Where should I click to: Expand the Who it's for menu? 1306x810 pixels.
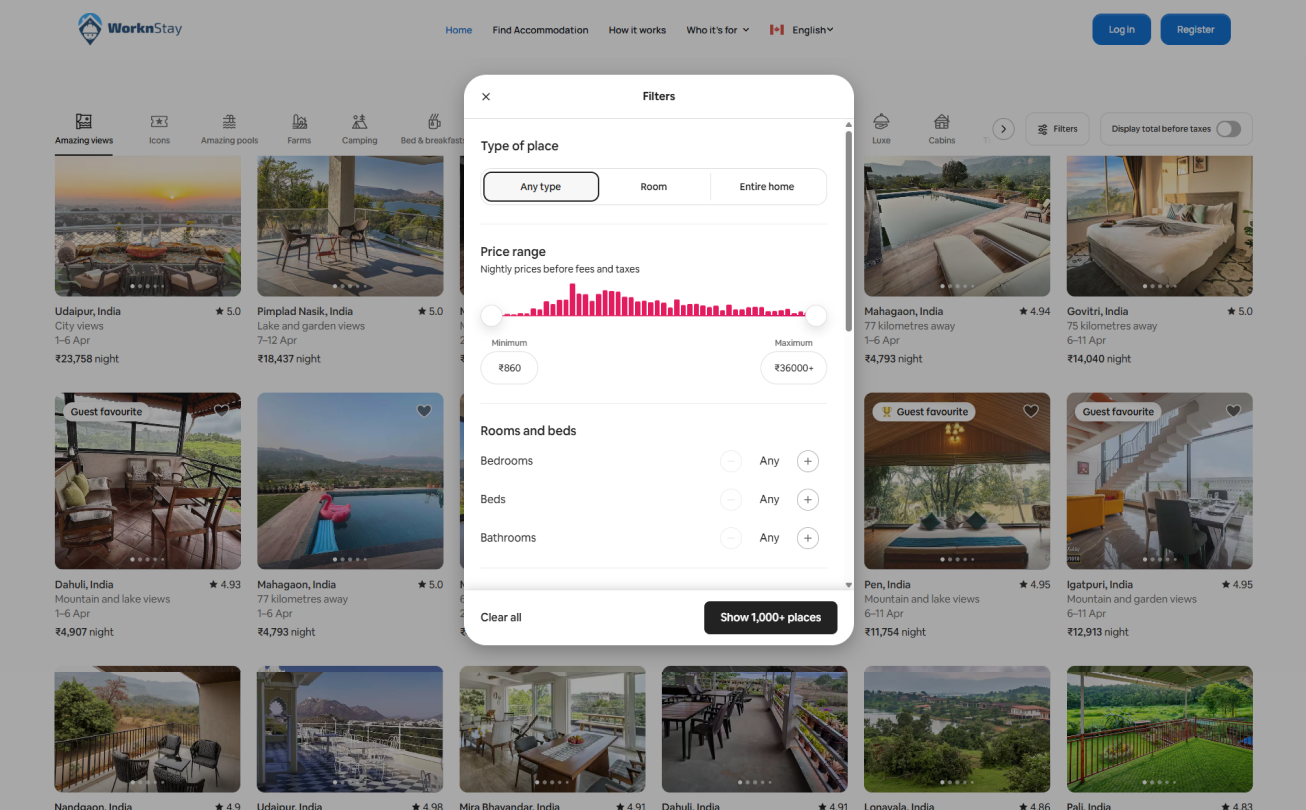click(717, 30)
